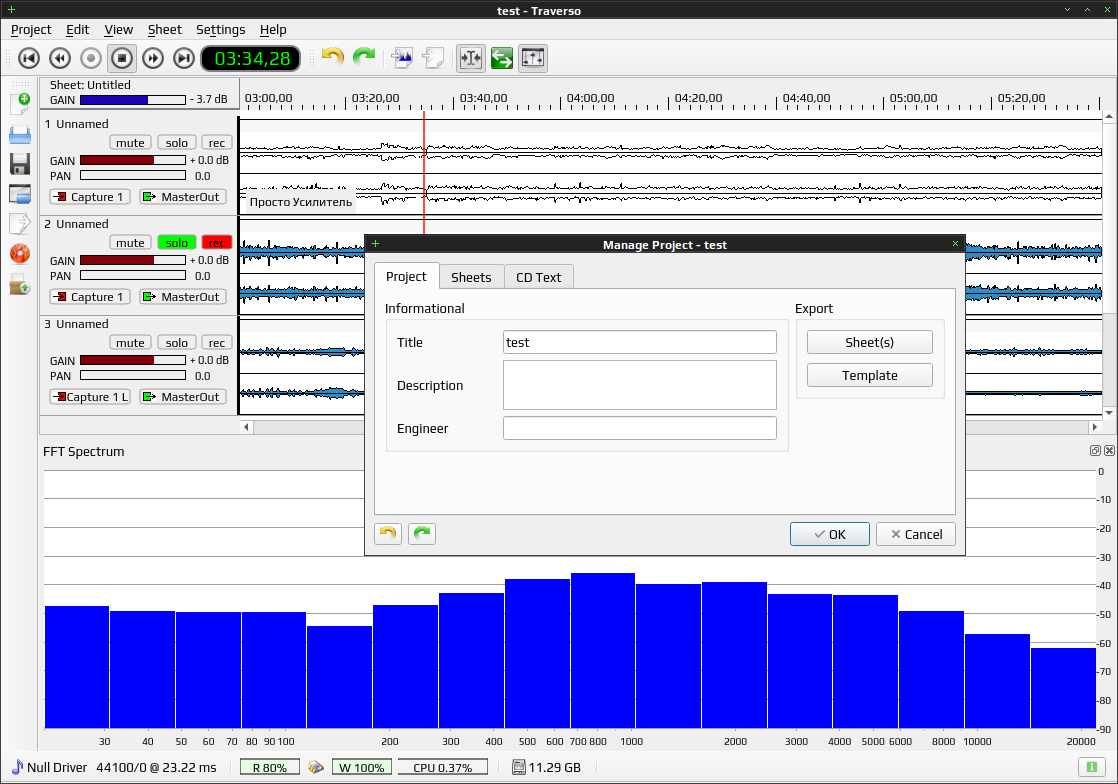Open the Settings menu
Viewport: 1118px width, 784px height.
[x=220, y=29]
